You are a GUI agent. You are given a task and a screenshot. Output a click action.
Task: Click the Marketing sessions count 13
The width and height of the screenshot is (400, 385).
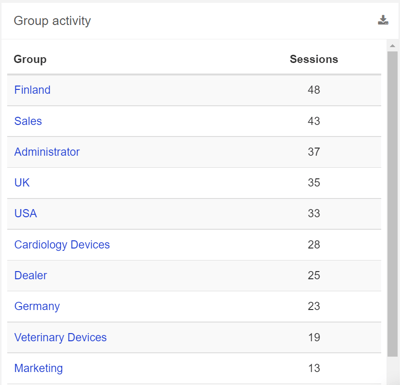coord(314,368)
